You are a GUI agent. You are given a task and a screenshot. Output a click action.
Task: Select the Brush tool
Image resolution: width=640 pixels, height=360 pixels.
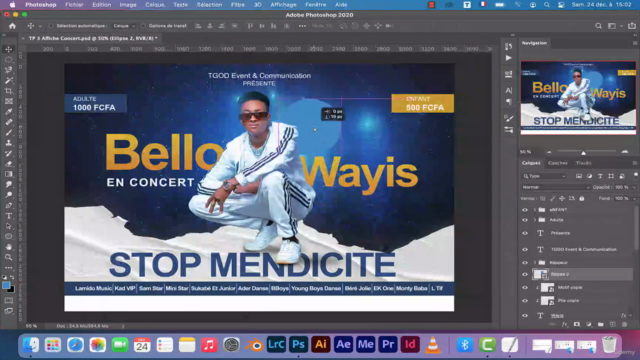click(x=9, y=133)
